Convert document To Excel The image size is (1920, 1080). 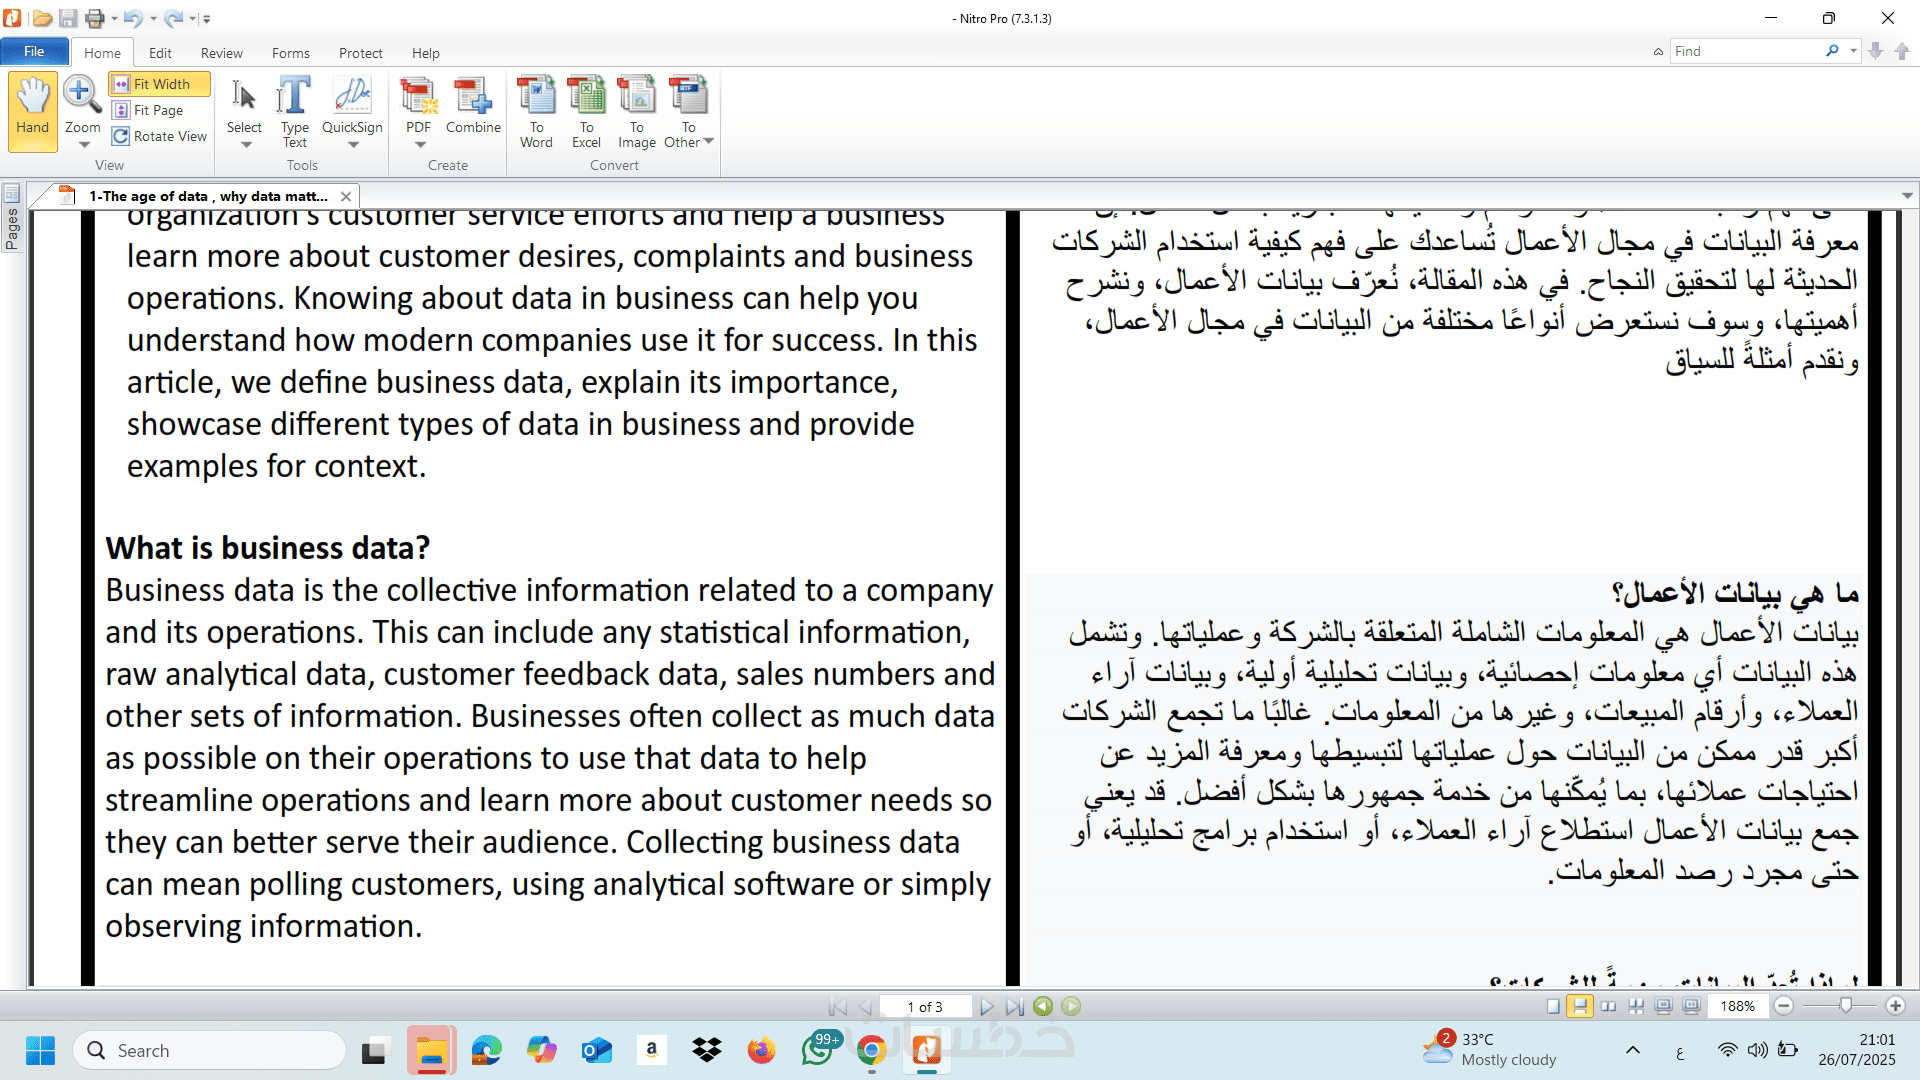point(586,110)
